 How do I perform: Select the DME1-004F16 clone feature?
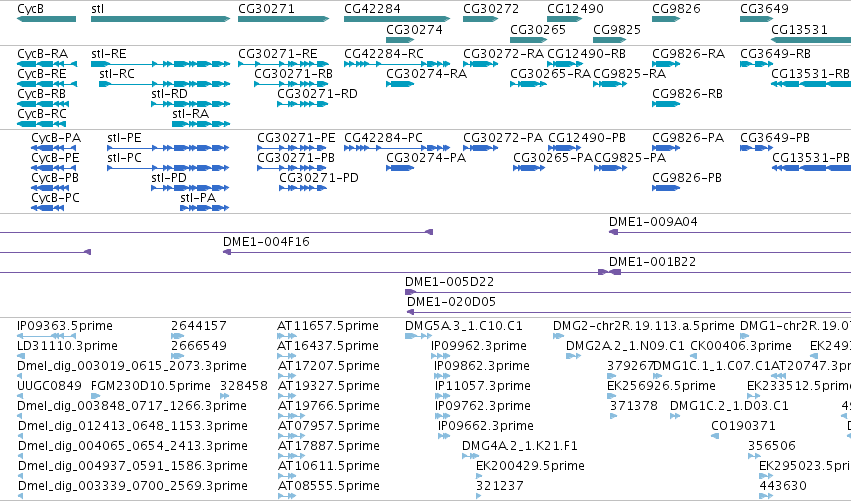pyautogui.click(x=537, y=252)
